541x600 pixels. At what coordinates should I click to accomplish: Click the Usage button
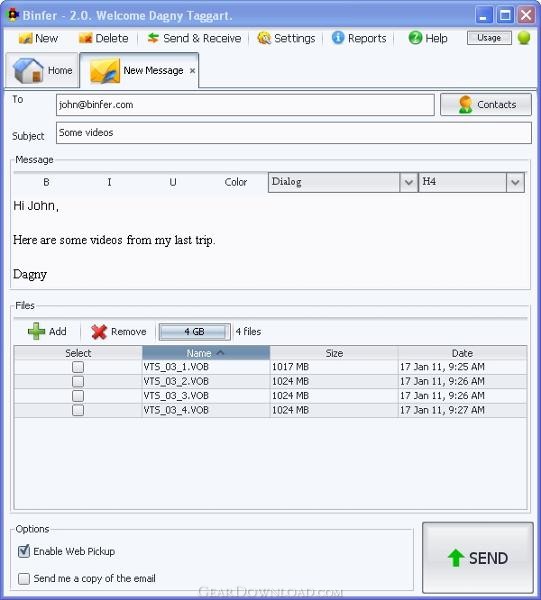[489, 38]
